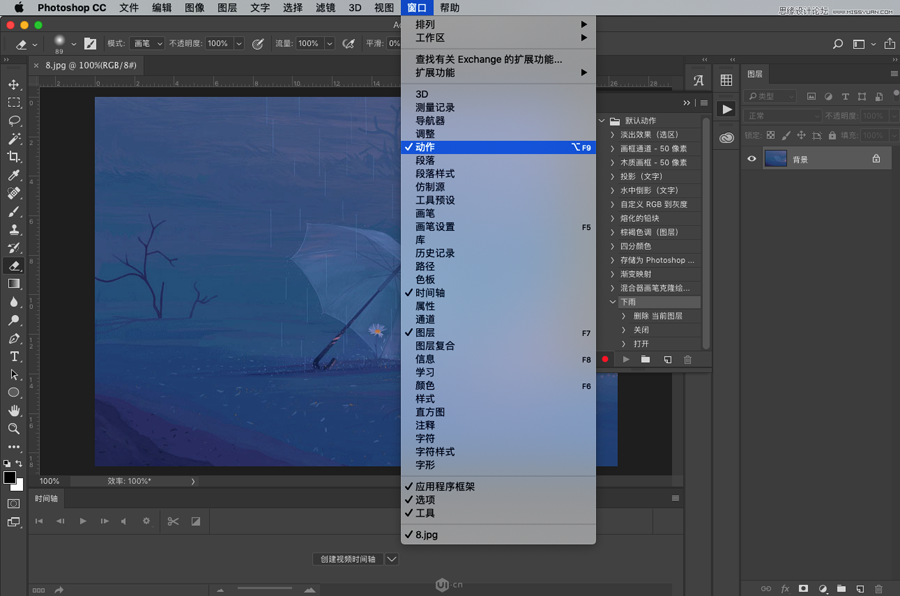900x596 pixels.
Task: Collapse the 下雨 action set
Action: (x=612, y=302)
